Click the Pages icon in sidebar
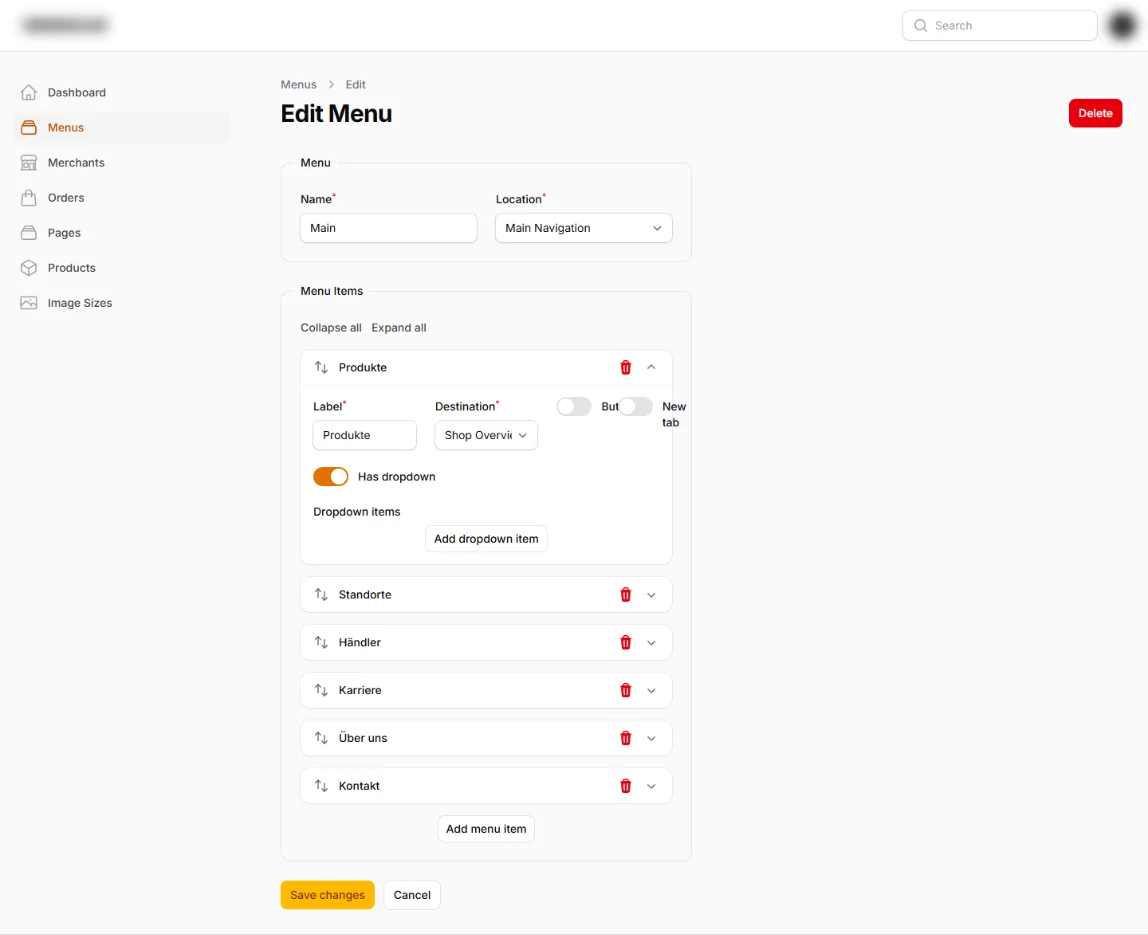The width and height of the screenshot is (1148, 935). [x=29, y=233]
